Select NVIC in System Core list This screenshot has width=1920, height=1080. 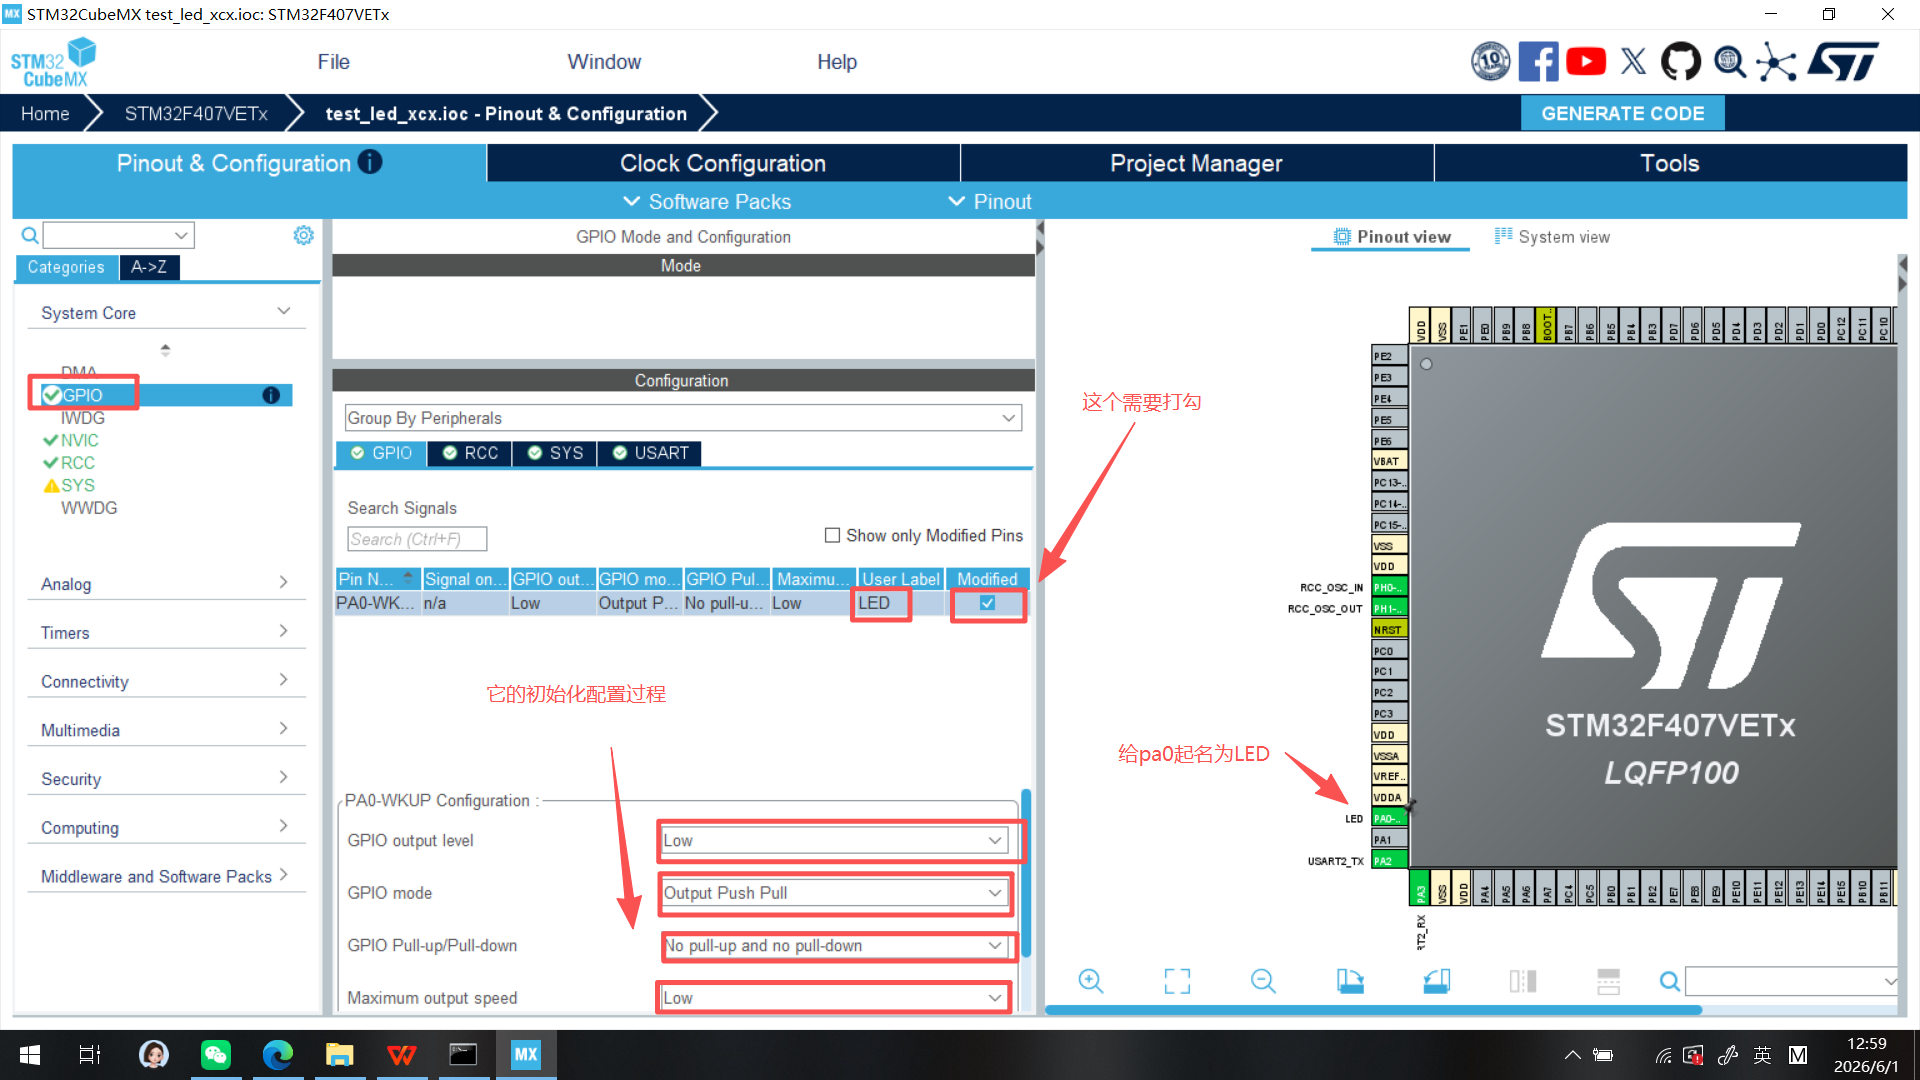tap(79, 440)
